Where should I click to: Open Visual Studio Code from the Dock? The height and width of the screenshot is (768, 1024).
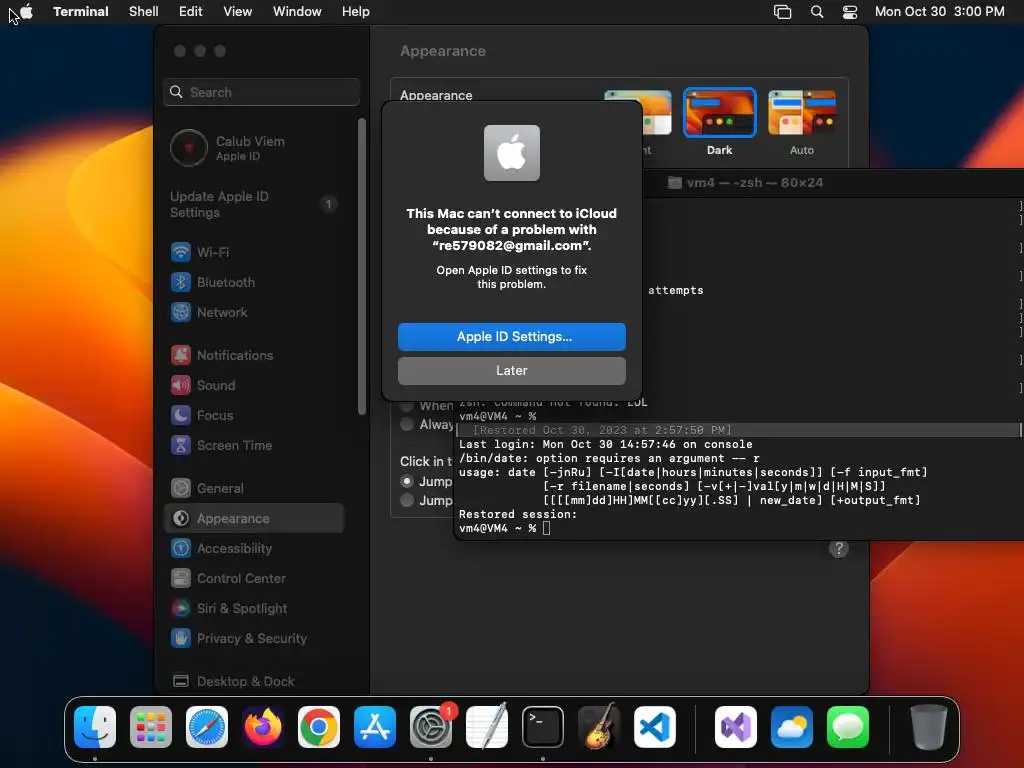[654, 727]
